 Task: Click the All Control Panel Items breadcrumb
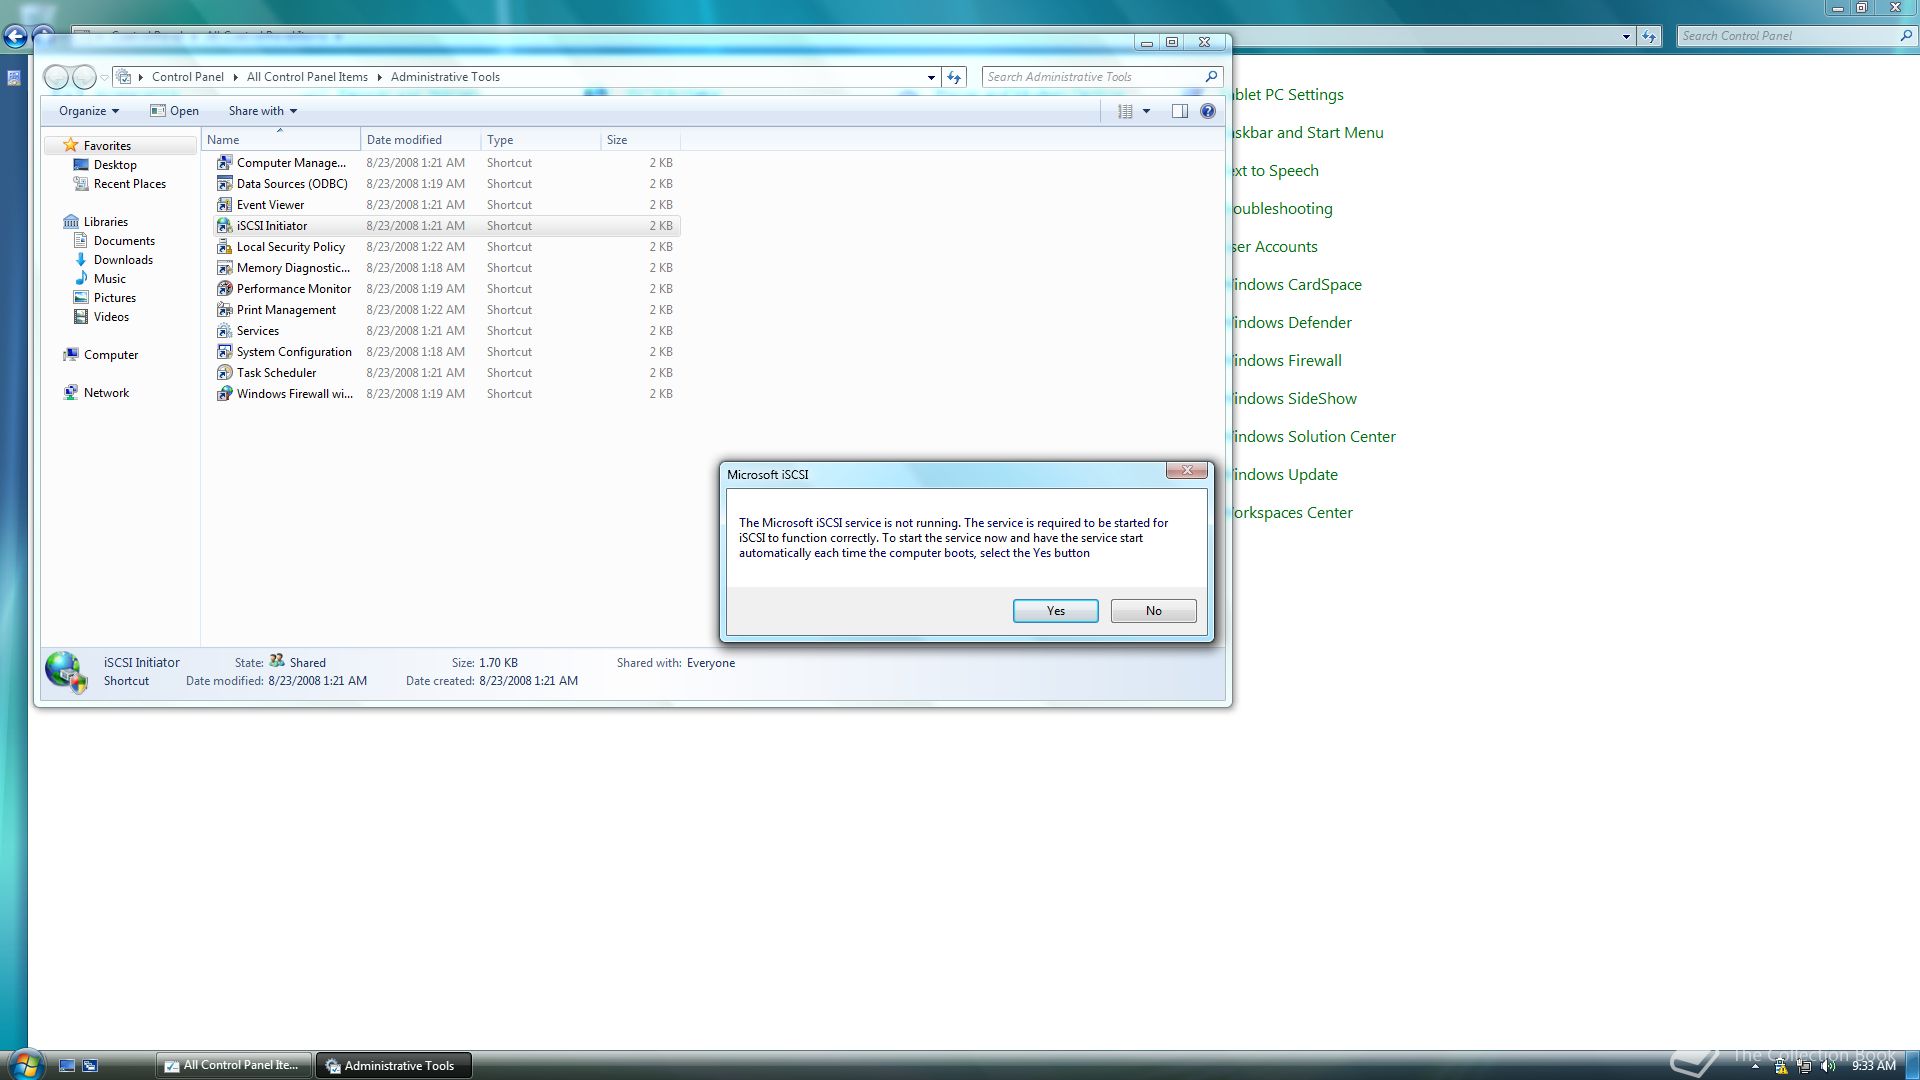pyautogui.click(x=306, y=76)
